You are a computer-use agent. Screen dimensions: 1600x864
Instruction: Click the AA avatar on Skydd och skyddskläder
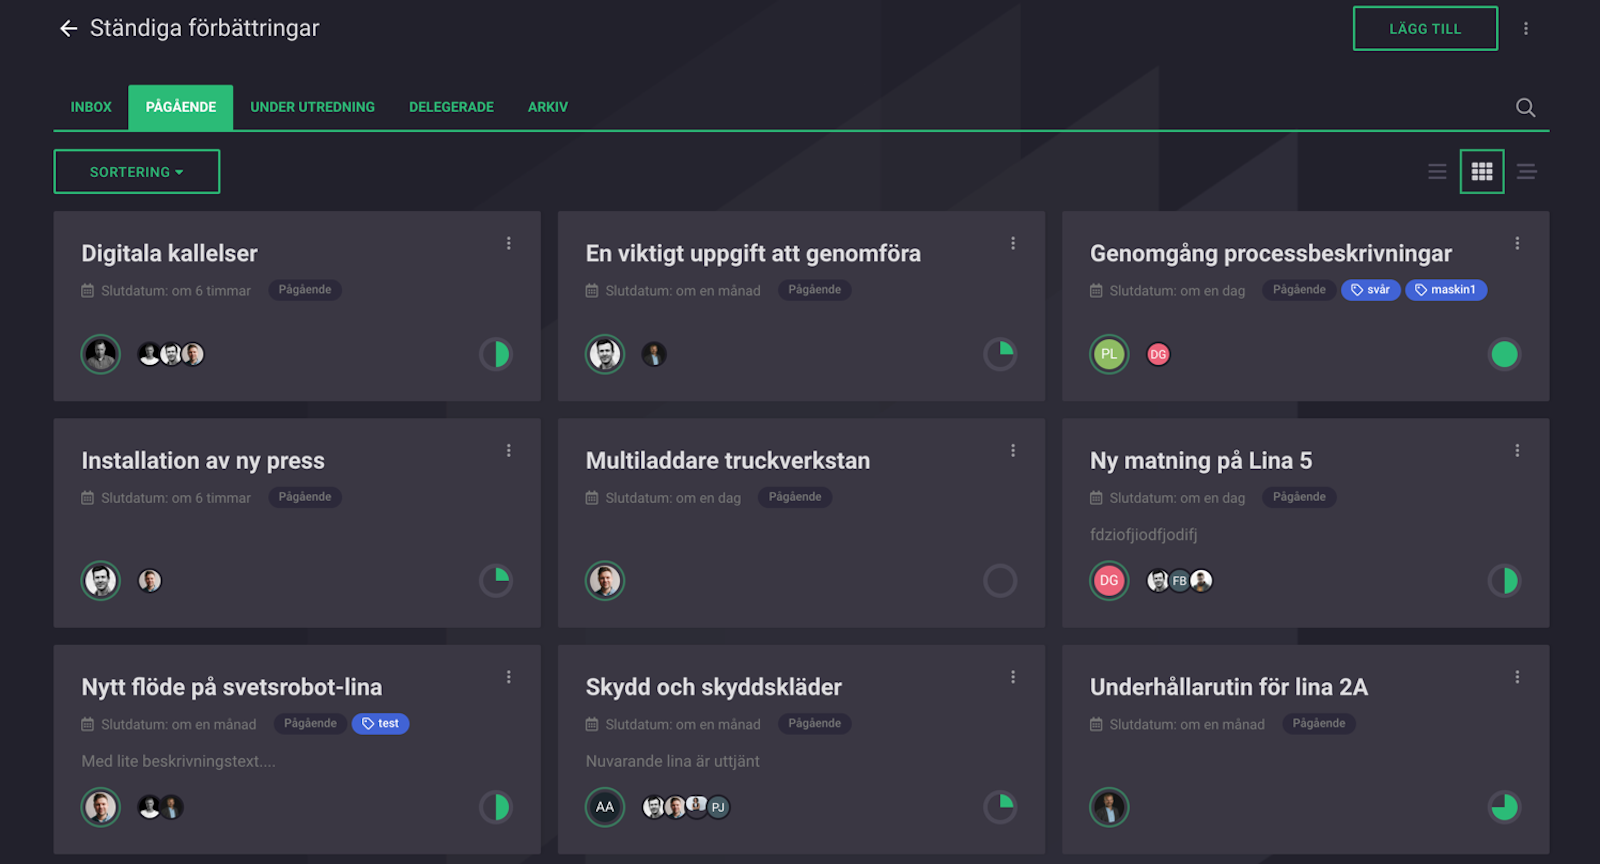pyautogui.click(x=605, y=807)
